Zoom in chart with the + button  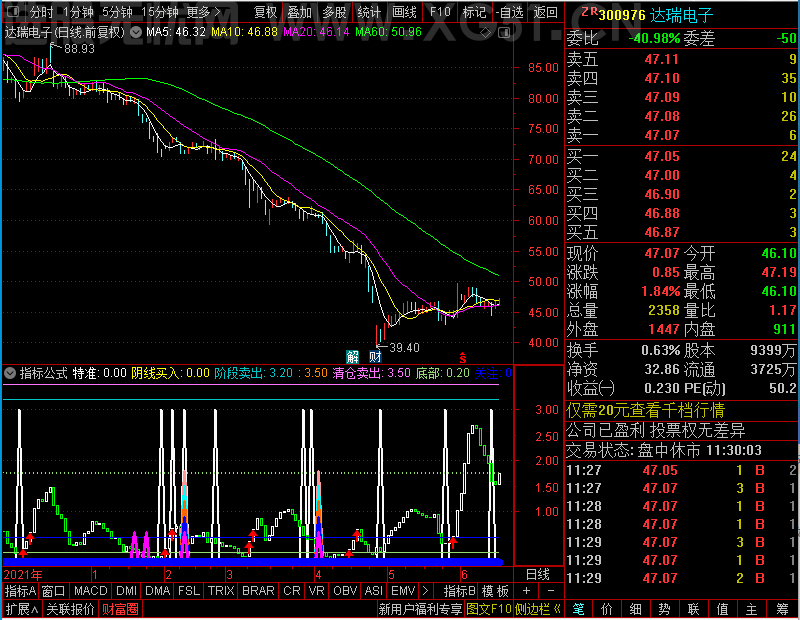[x=527, y=591]
